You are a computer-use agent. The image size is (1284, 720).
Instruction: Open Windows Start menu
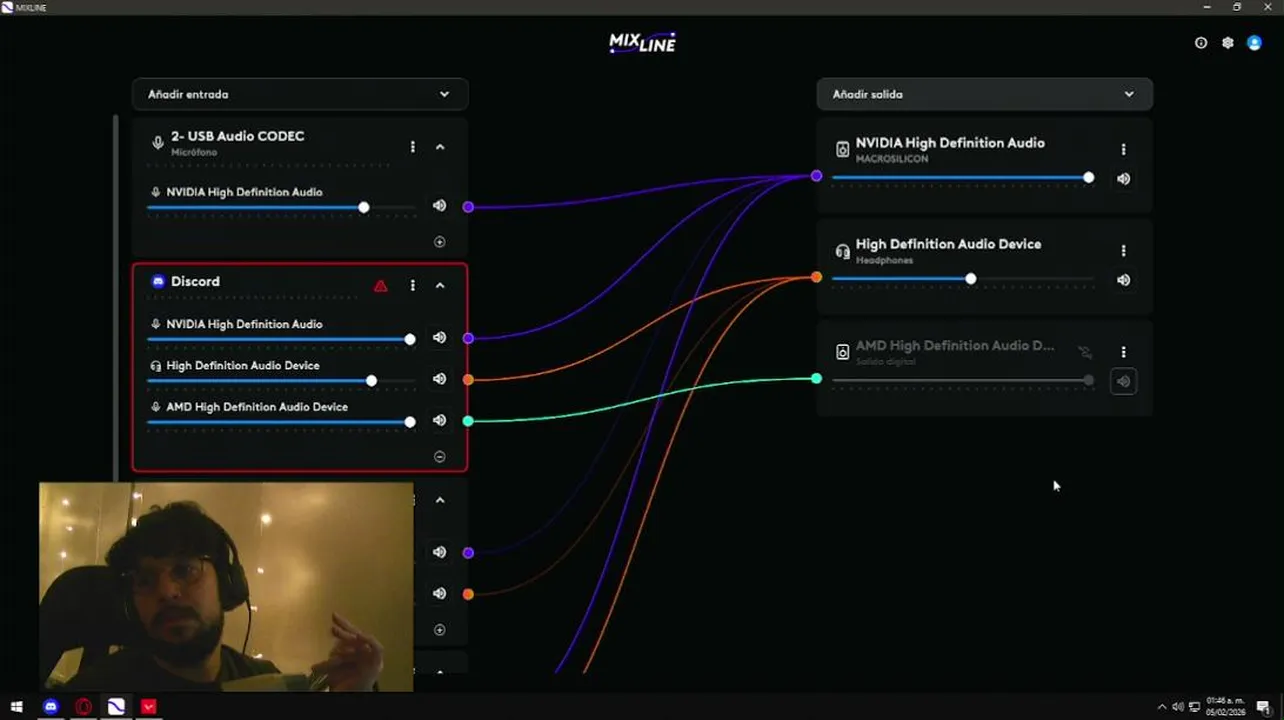coord(16,707)
